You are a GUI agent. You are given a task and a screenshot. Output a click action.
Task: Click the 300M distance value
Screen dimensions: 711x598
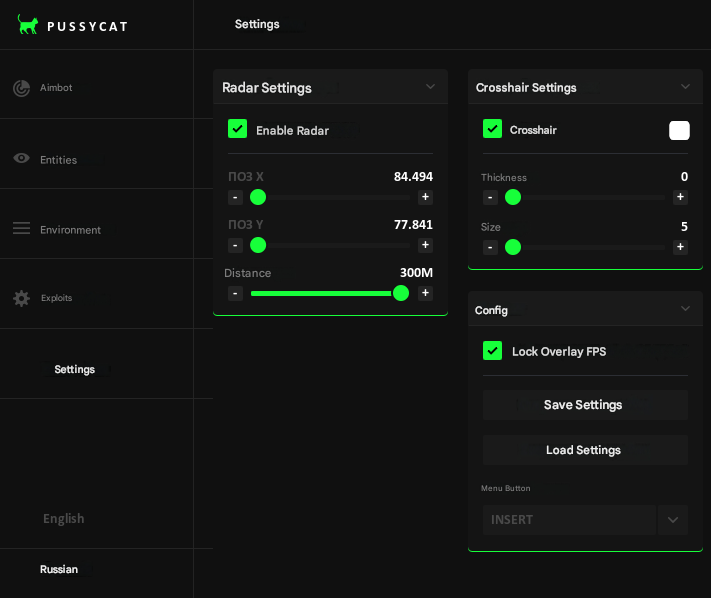pyautogui.click(x=416, y=273)
